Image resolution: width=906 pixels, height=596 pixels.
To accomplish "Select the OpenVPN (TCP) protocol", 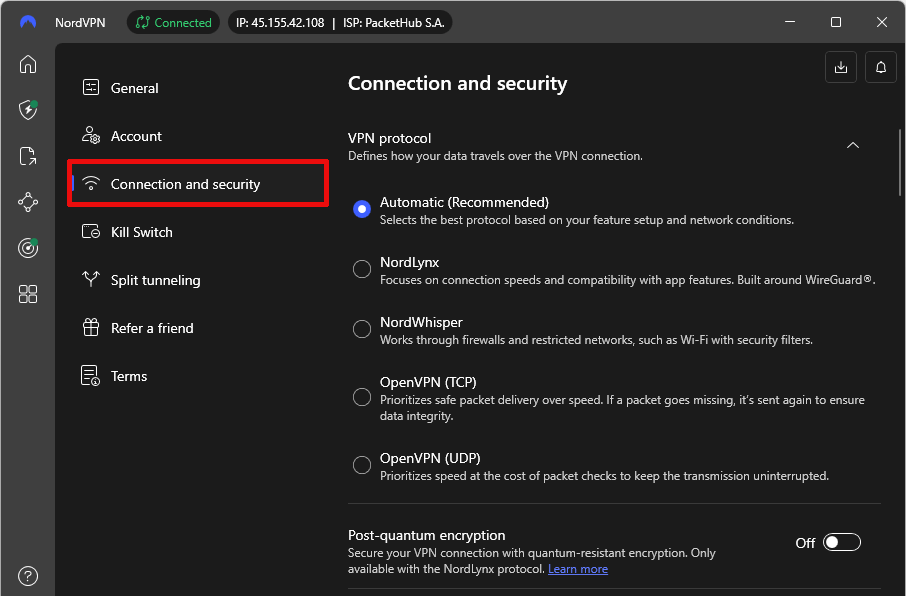I will pos(361,397).
